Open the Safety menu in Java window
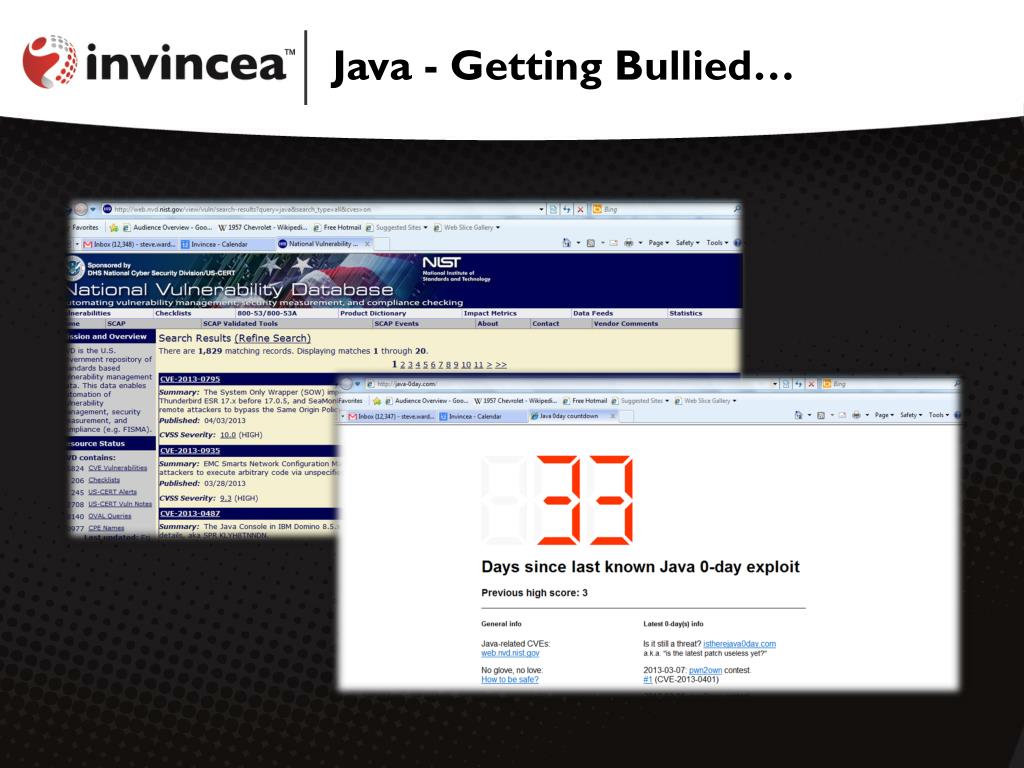The height and width of the screenshot is (768, 1024). 910,415
